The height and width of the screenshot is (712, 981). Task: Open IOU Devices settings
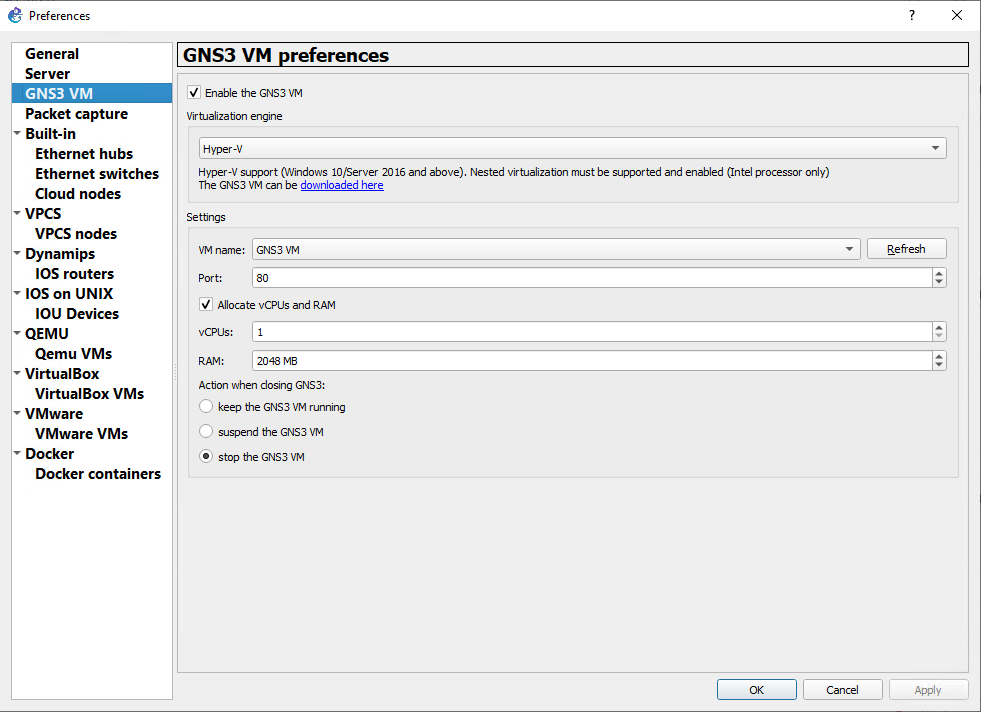(x=77, y=314)
